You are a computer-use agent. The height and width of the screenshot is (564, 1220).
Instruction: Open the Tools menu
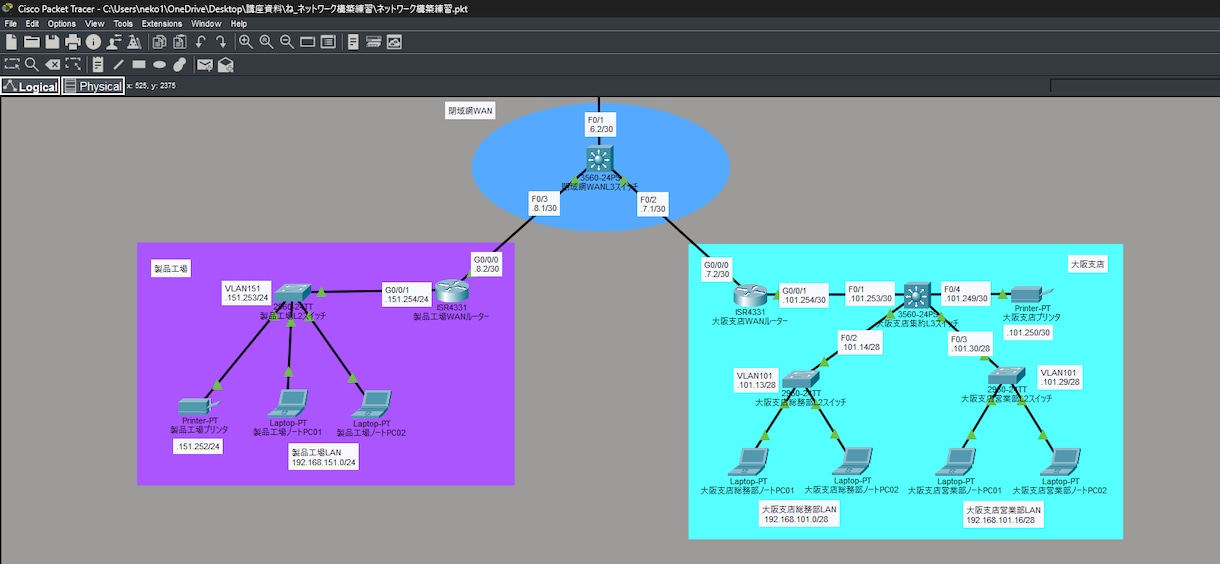123,23
